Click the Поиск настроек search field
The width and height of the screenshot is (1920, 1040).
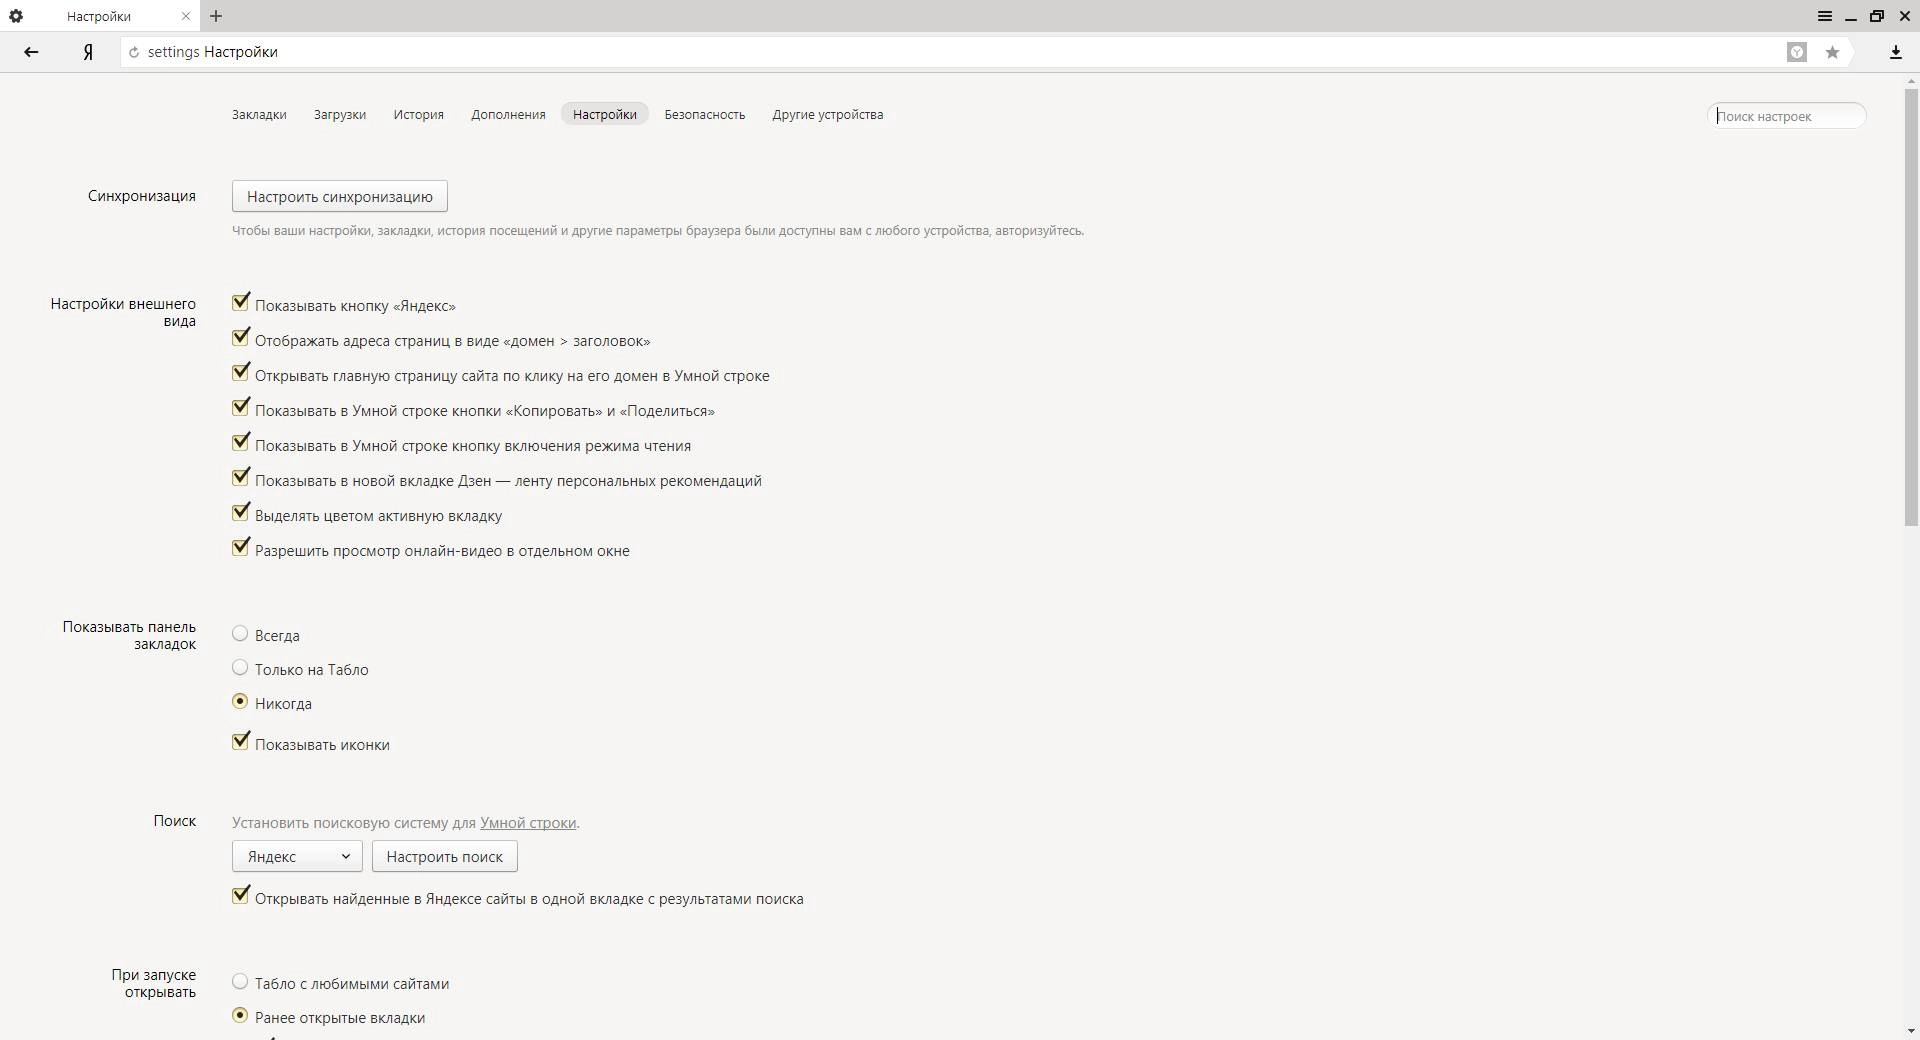click(1787, 116)
